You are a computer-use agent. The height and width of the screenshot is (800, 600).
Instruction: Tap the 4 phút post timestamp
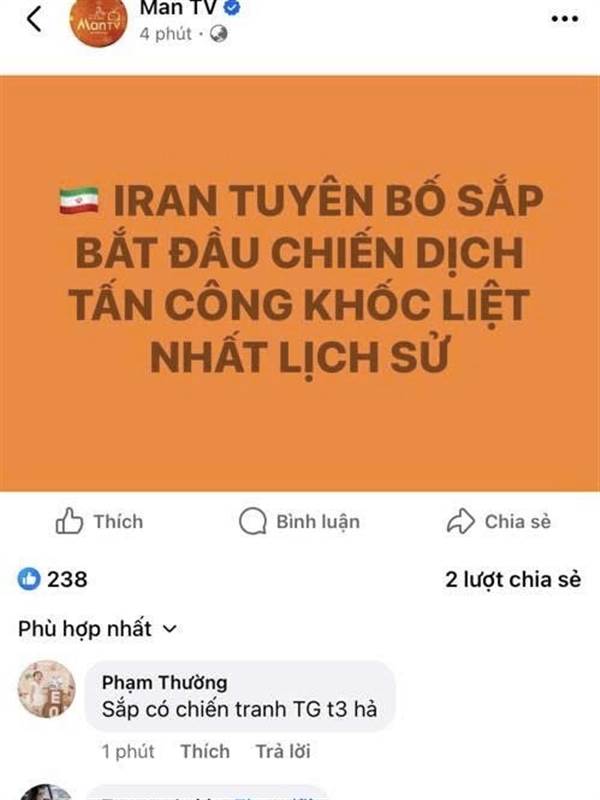[x=165, y=34]
